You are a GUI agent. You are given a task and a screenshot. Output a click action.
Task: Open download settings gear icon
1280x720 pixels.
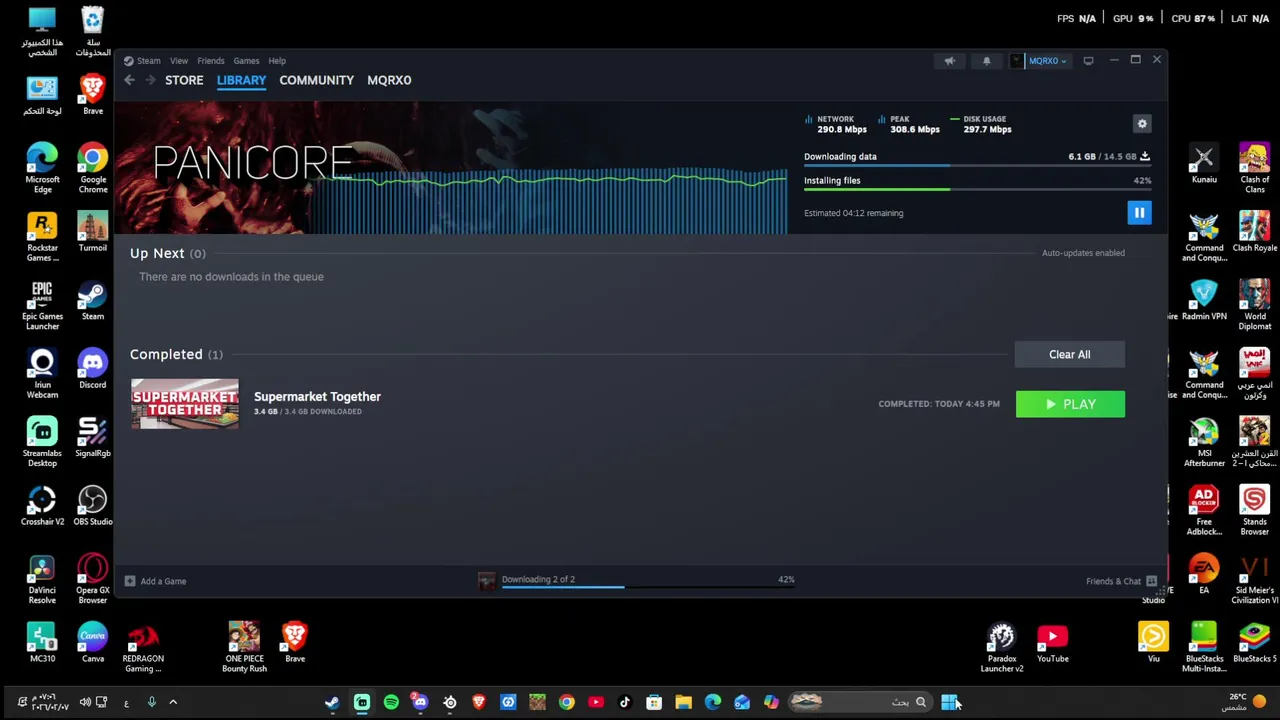(x=1142, y=124)
